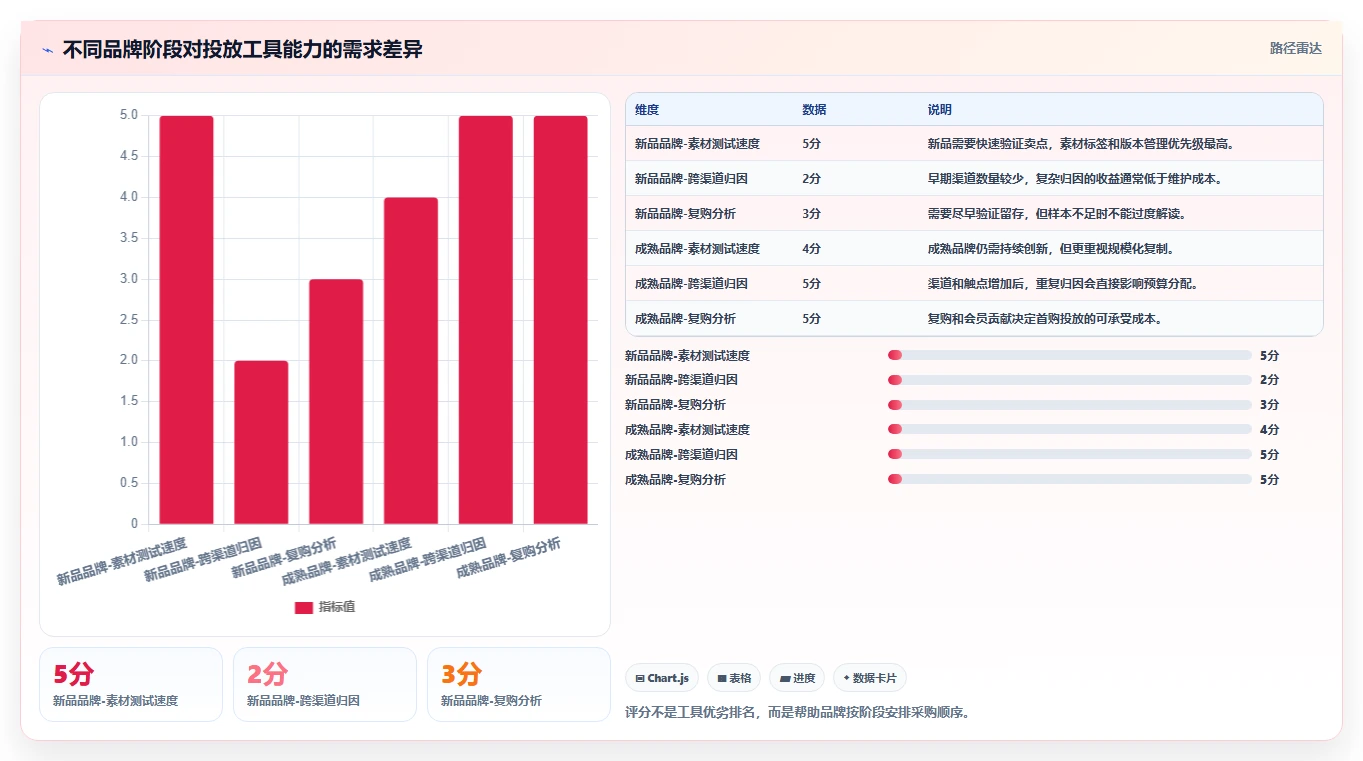The width and height of the screenshot is (1363, 761).
Task: Click the Chart.js tag button
Action: click(662, 678)
